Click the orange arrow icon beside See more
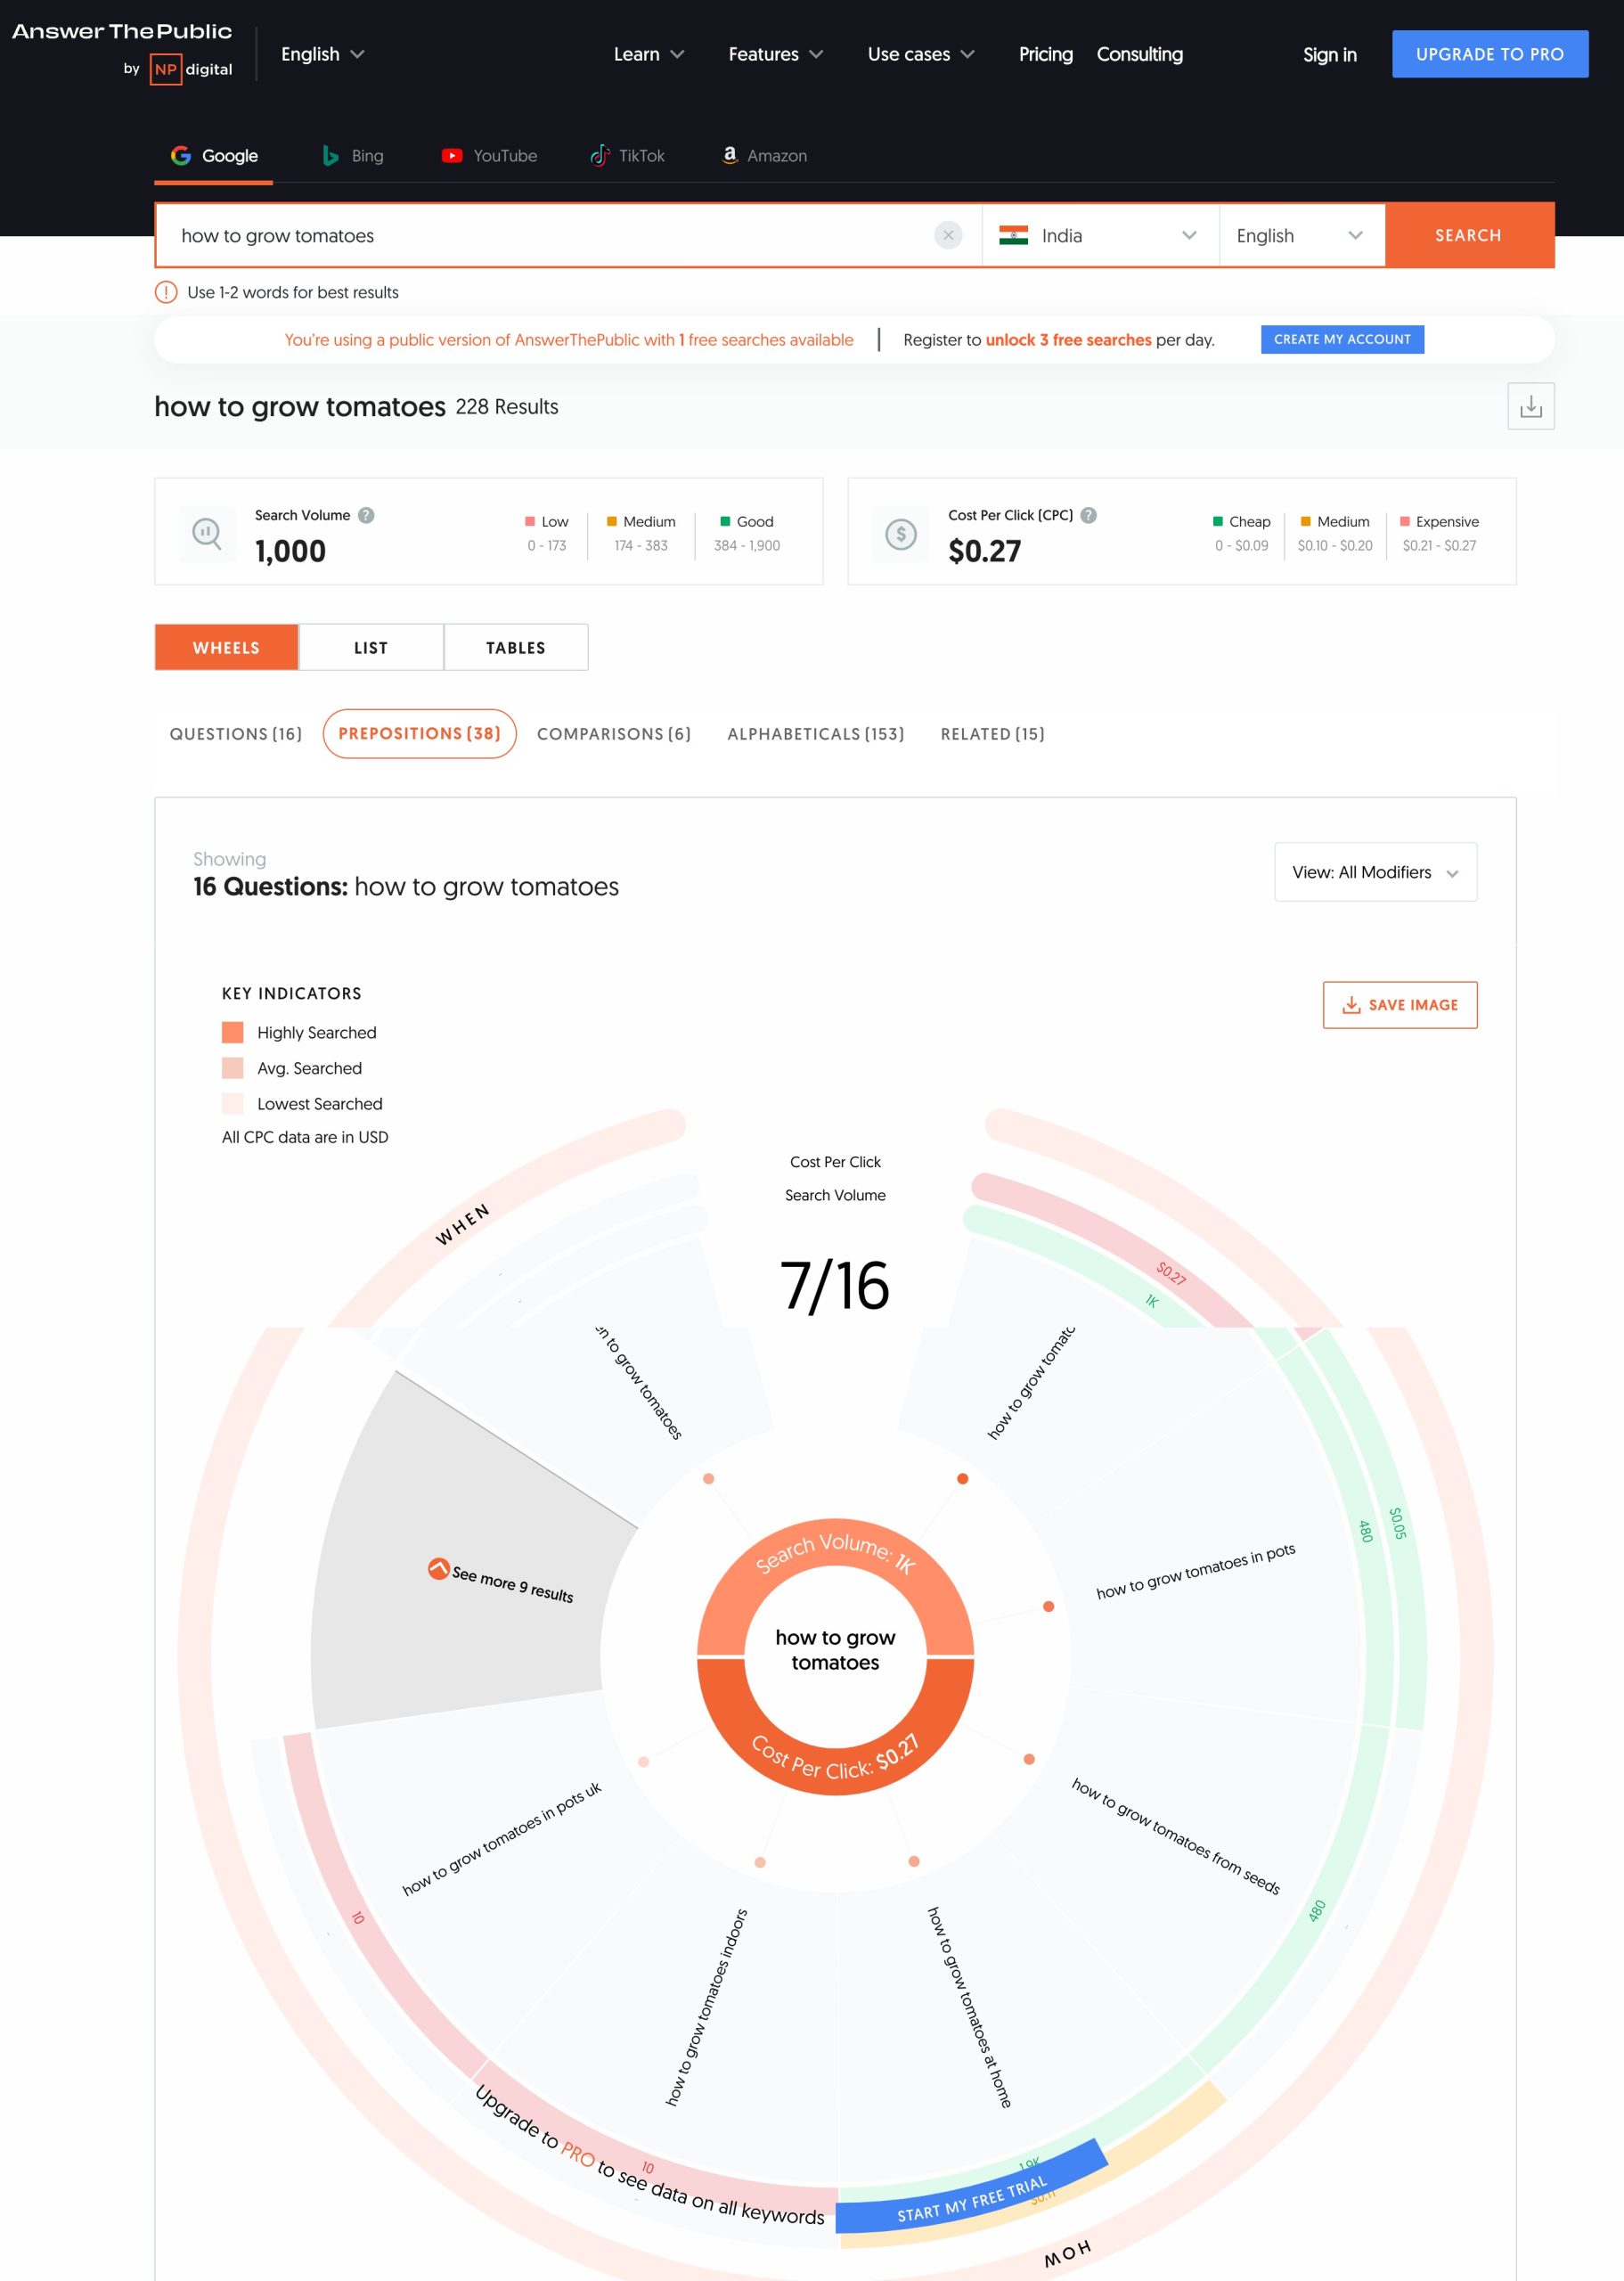 point(438,1568)
